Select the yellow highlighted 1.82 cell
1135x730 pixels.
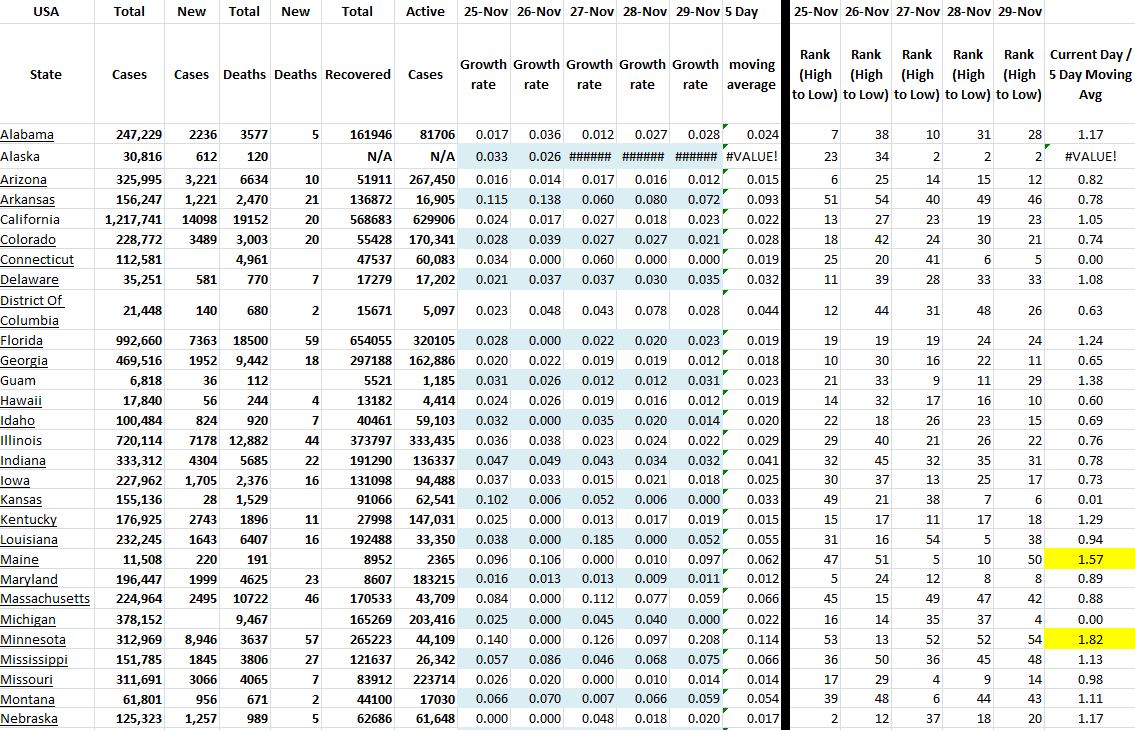click(x=1091, y=640)
